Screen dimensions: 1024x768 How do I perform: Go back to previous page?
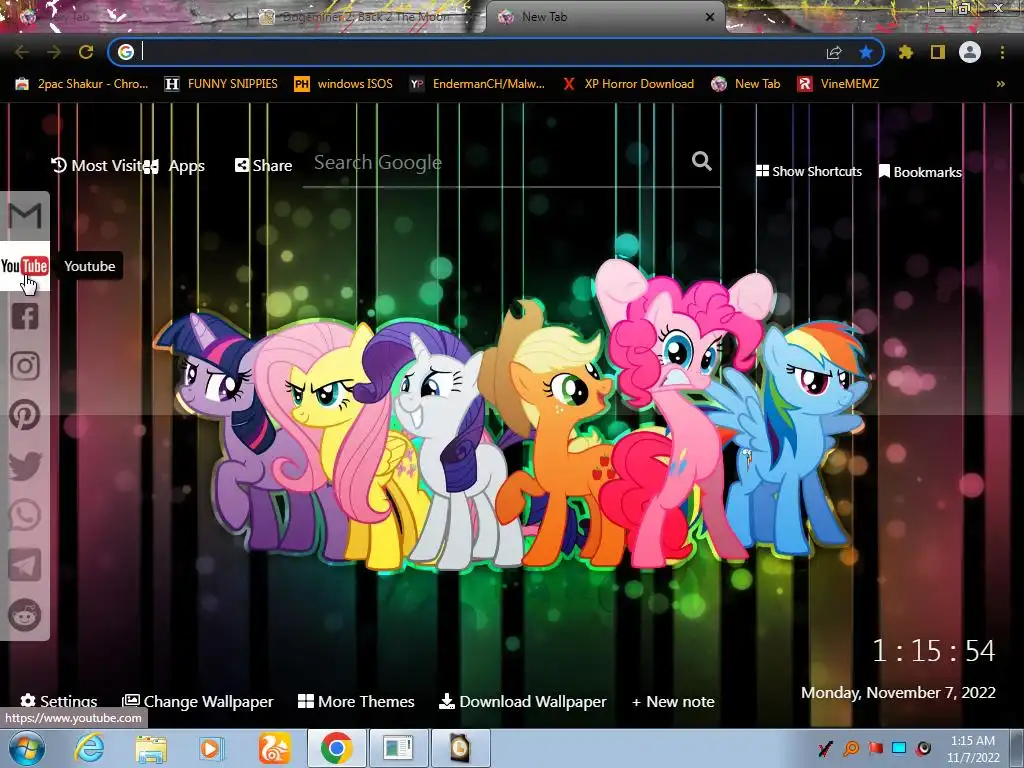point(22,52)
